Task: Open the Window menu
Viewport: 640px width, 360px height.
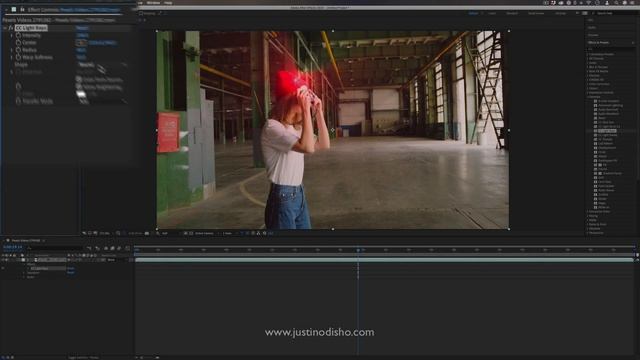Action: pos(153,2)
